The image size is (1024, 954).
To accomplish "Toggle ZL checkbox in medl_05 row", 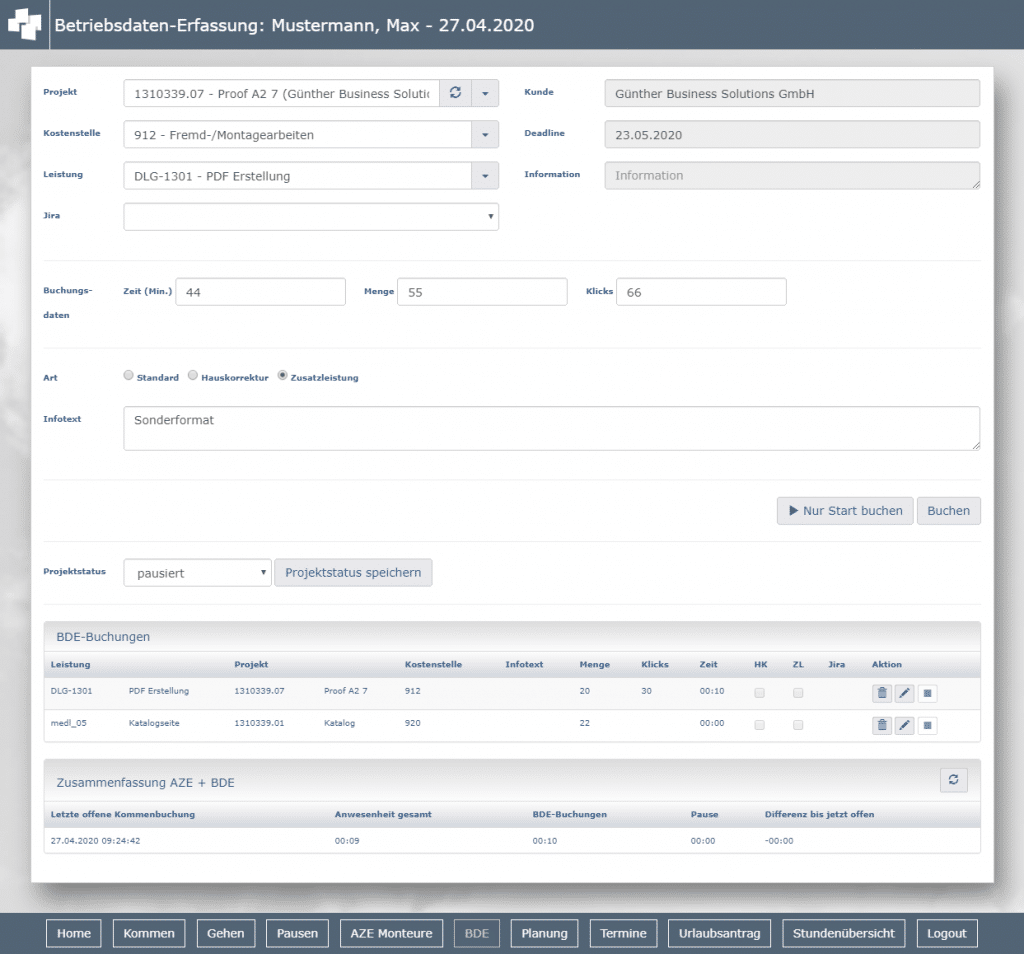I will click(798, 725).
